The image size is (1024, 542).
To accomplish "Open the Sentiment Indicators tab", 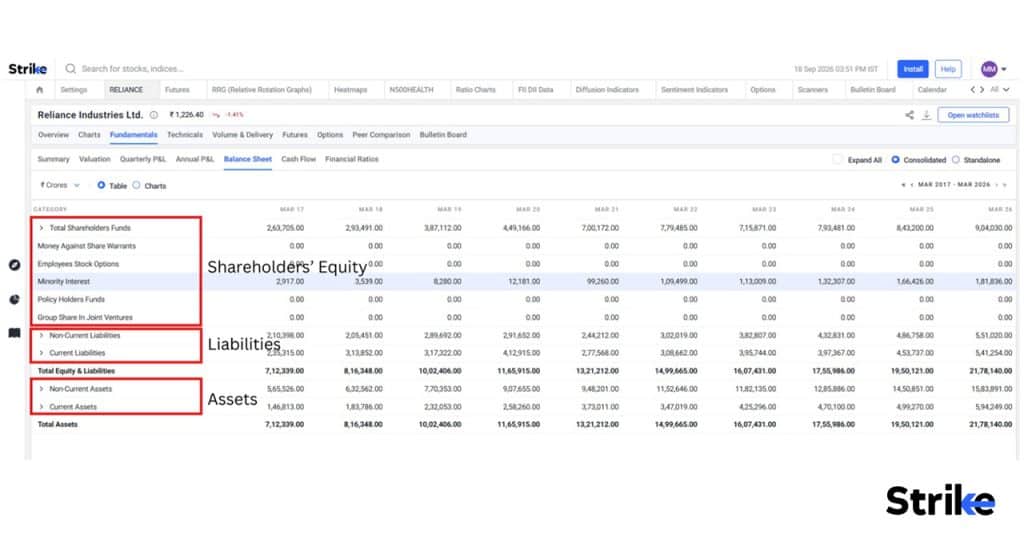I will (694, 89).
